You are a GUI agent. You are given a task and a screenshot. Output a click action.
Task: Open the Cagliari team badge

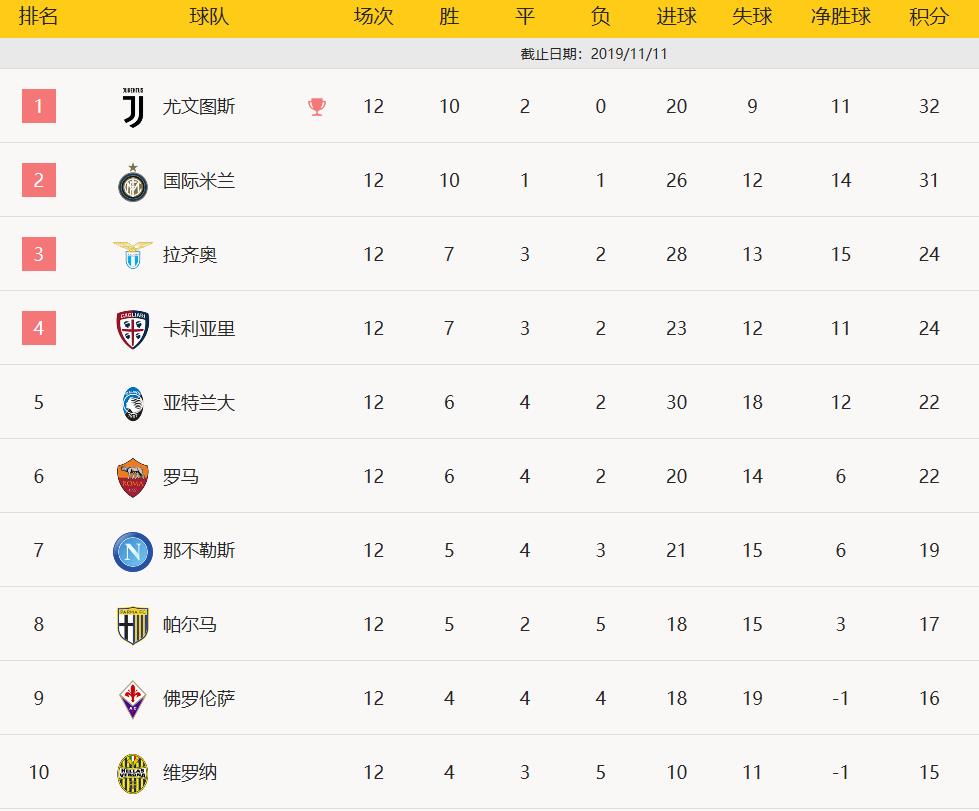(x=133, y=329)
